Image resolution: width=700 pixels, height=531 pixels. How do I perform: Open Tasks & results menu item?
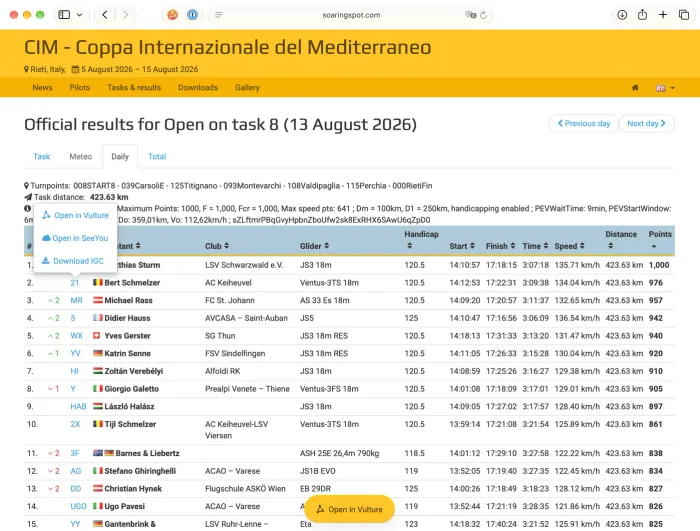(134, 88)
